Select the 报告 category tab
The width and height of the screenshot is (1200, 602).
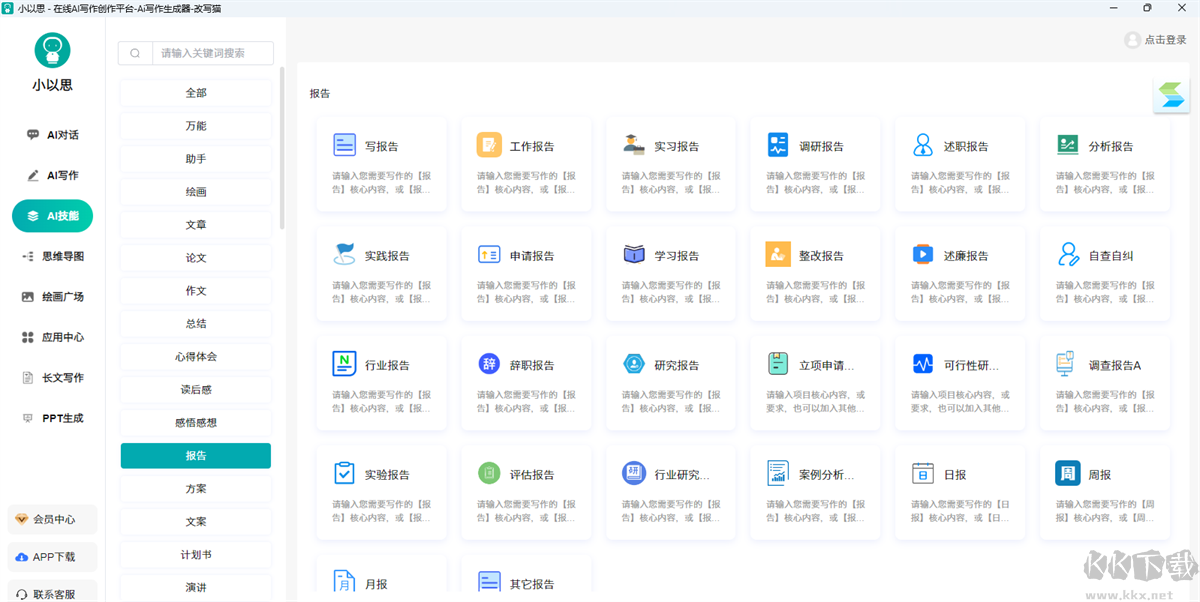click(195, 455)
